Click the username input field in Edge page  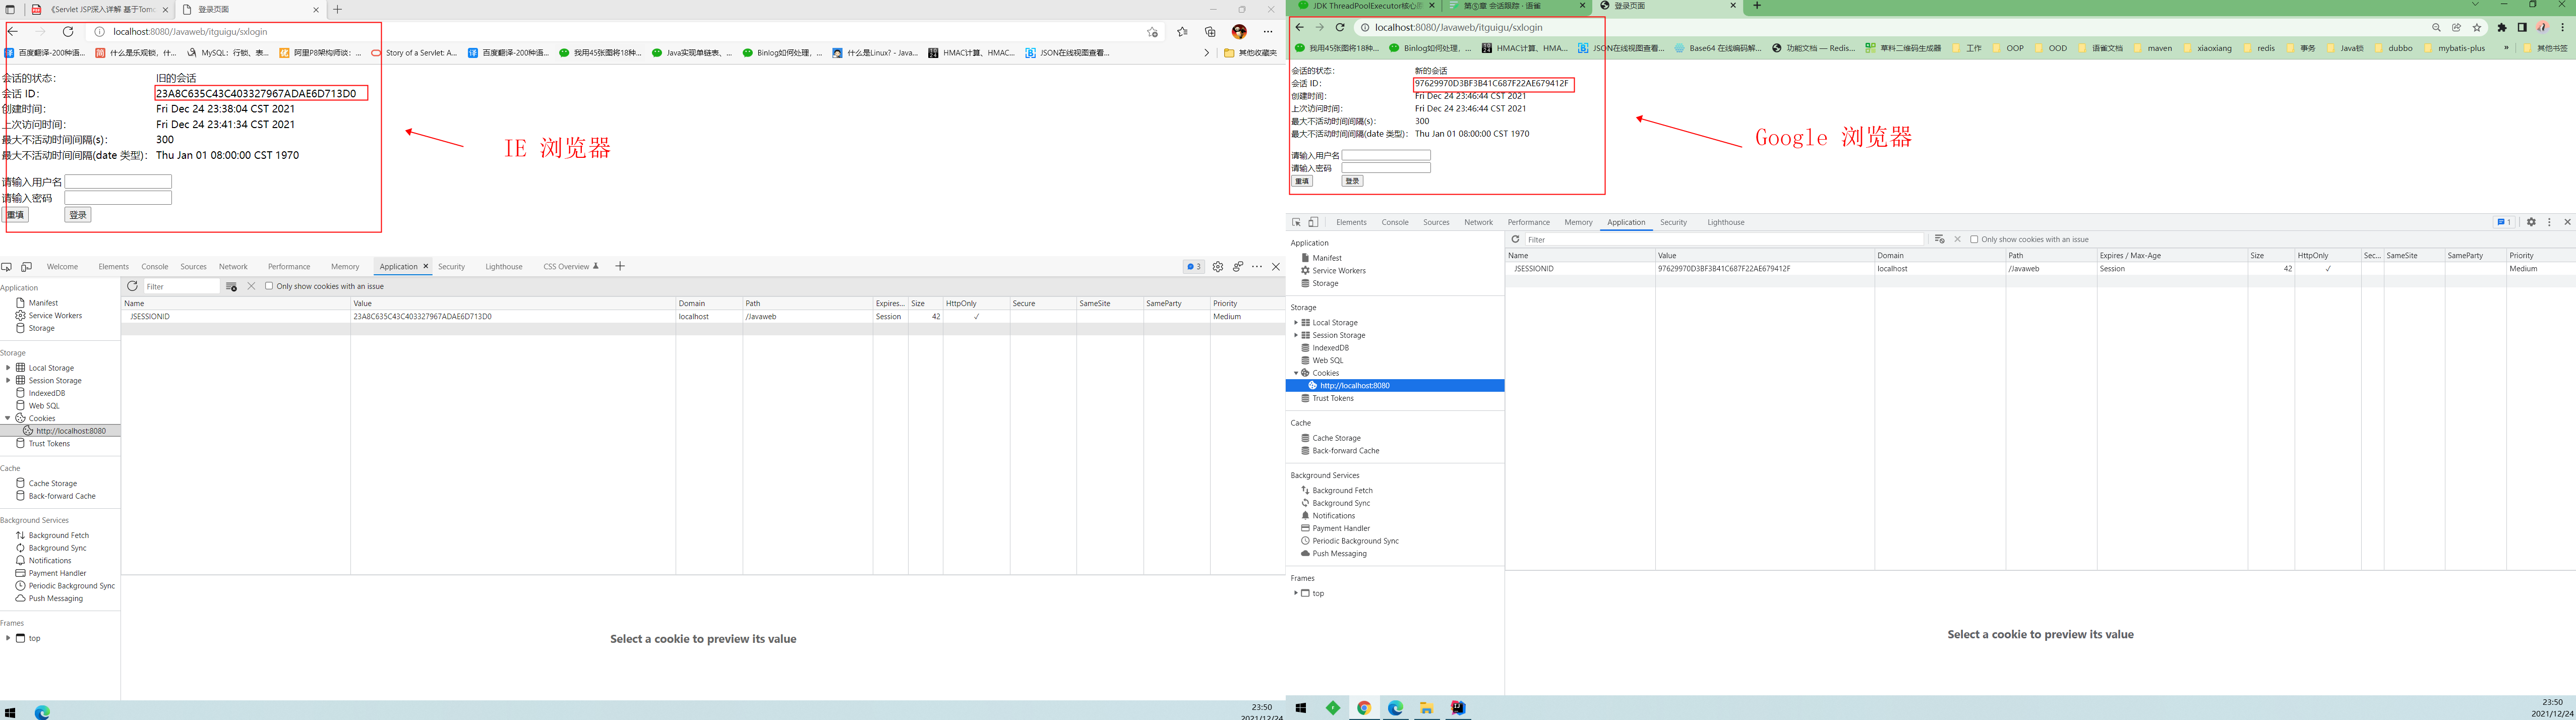point(118,182)
